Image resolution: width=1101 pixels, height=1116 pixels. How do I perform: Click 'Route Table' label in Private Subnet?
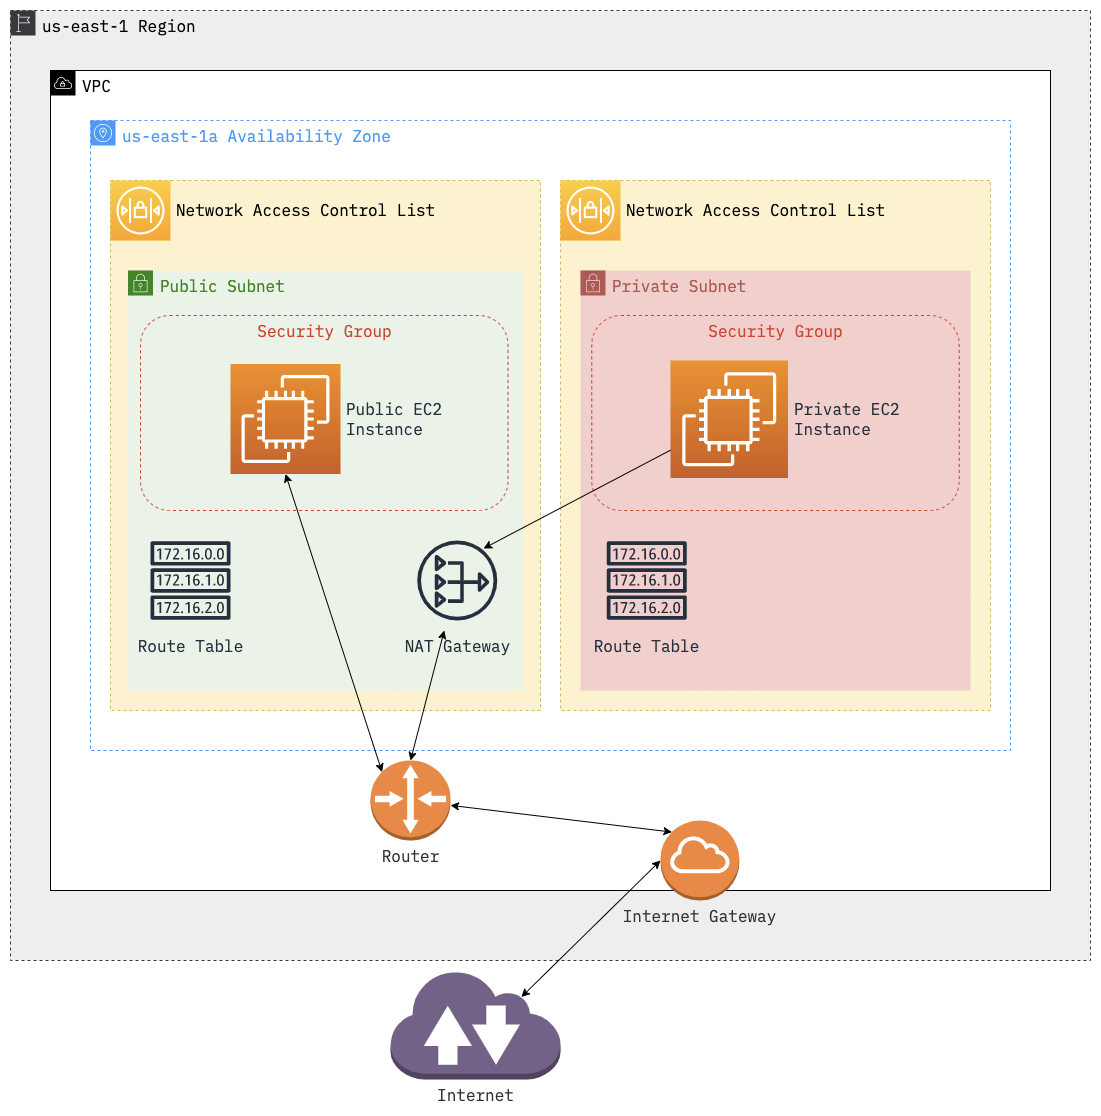(x=646, y=646)
